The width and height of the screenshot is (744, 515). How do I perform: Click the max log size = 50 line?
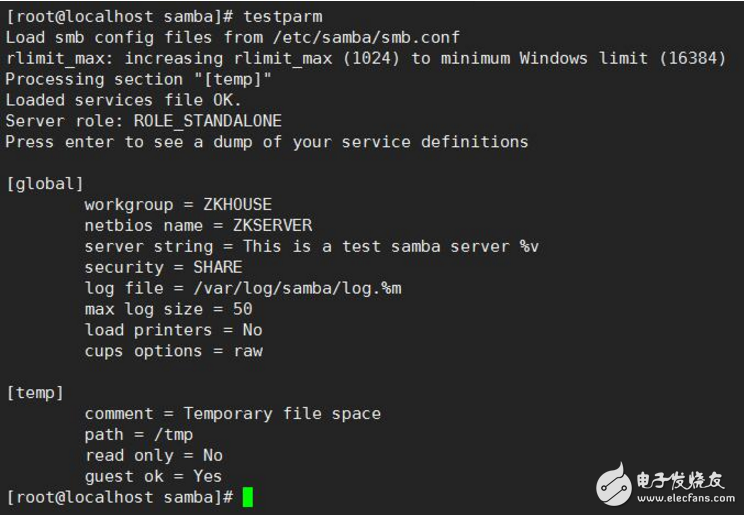[168, 309]
